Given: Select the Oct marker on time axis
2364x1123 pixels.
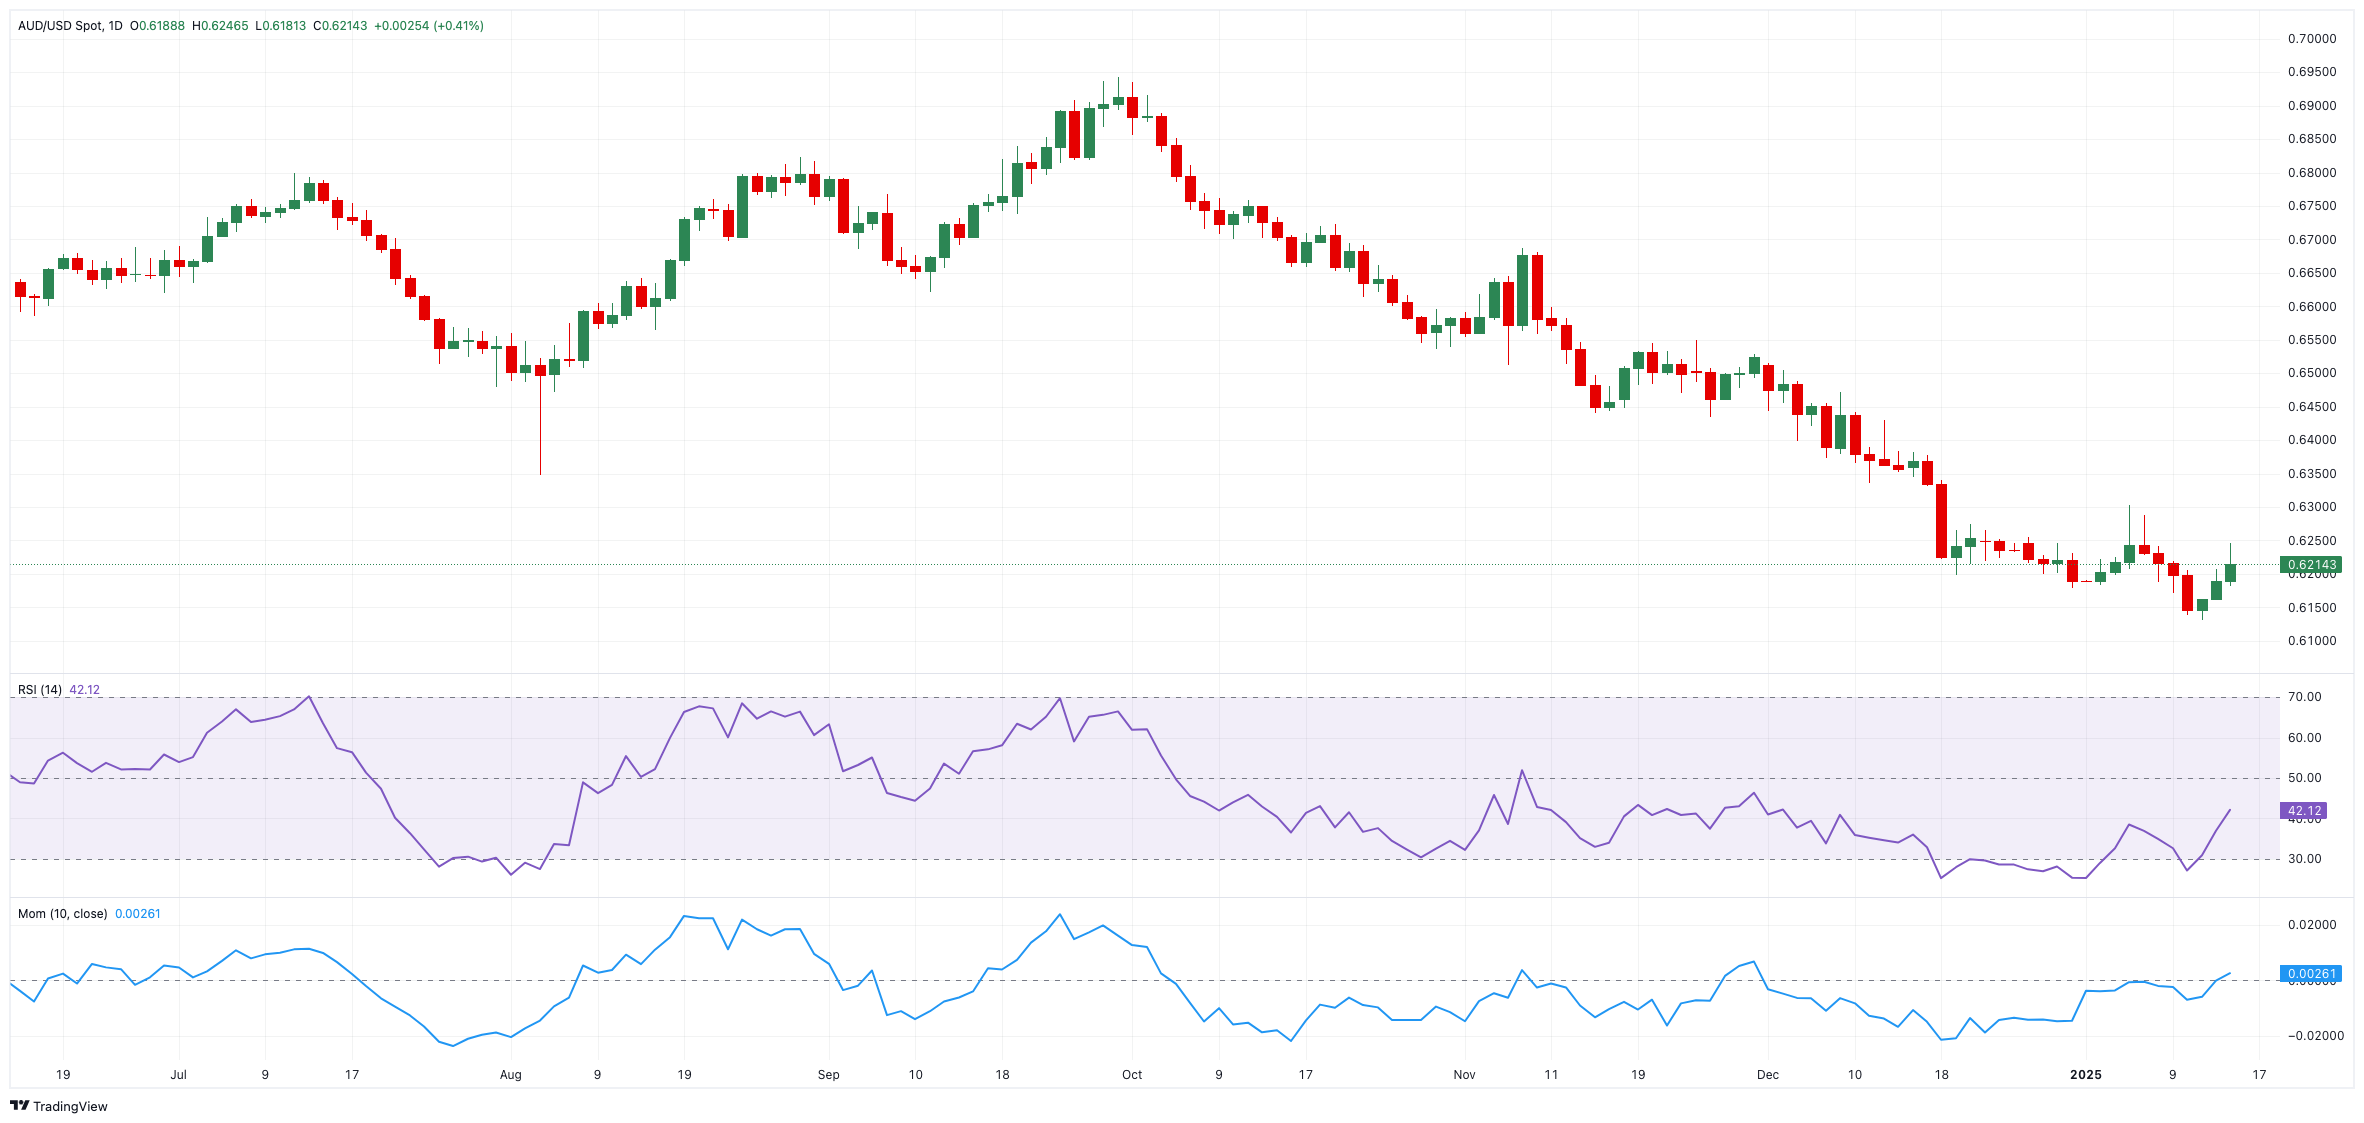Looking at the screenshot, I should 1132,1075.
